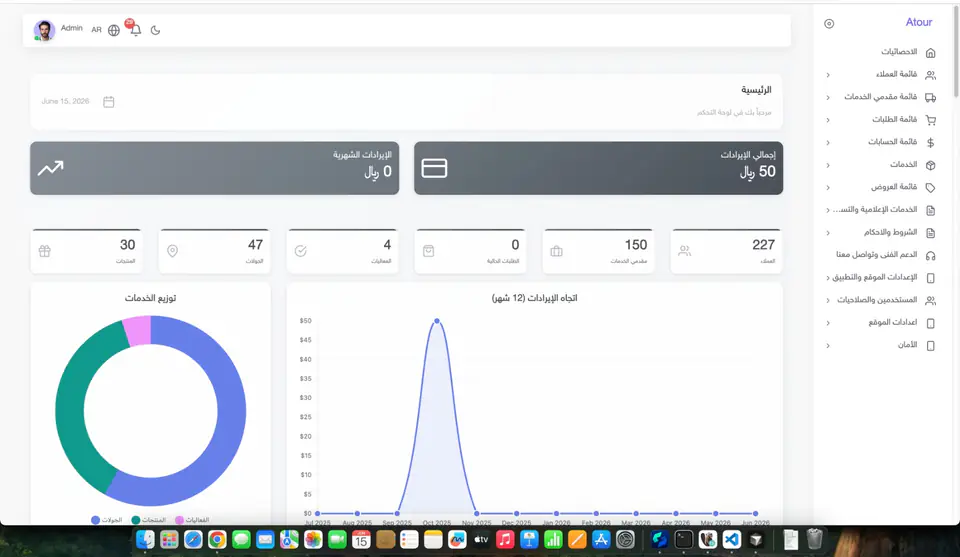Click the dollar icon beside قائمة الحسابات
This screenshot has height=557, width=960.
tap(930, 143)
